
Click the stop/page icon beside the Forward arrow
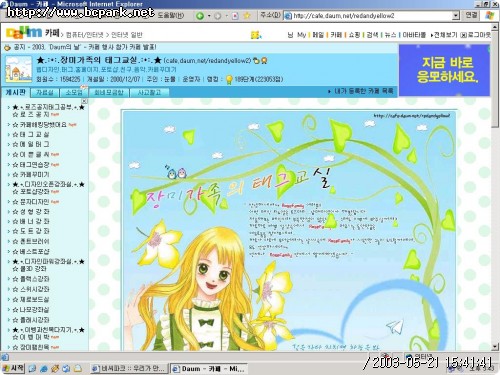pyautogui.click(x=235, y=16)
